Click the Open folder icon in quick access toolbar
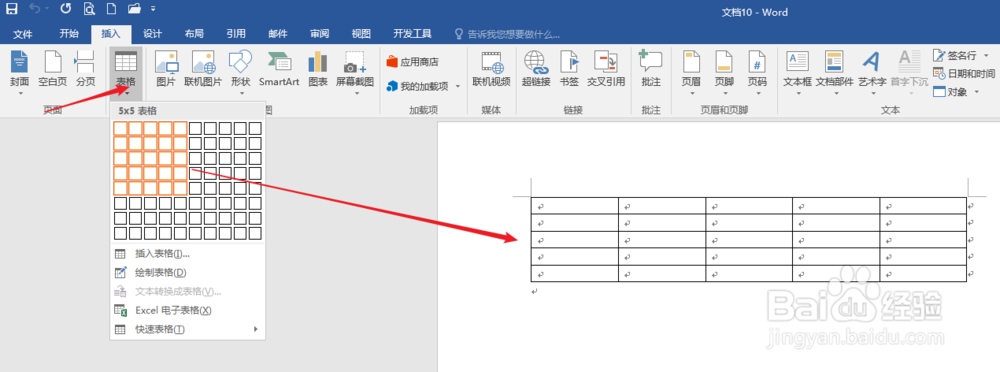The height and width of the screenshot is (372, 1000). 134,9
